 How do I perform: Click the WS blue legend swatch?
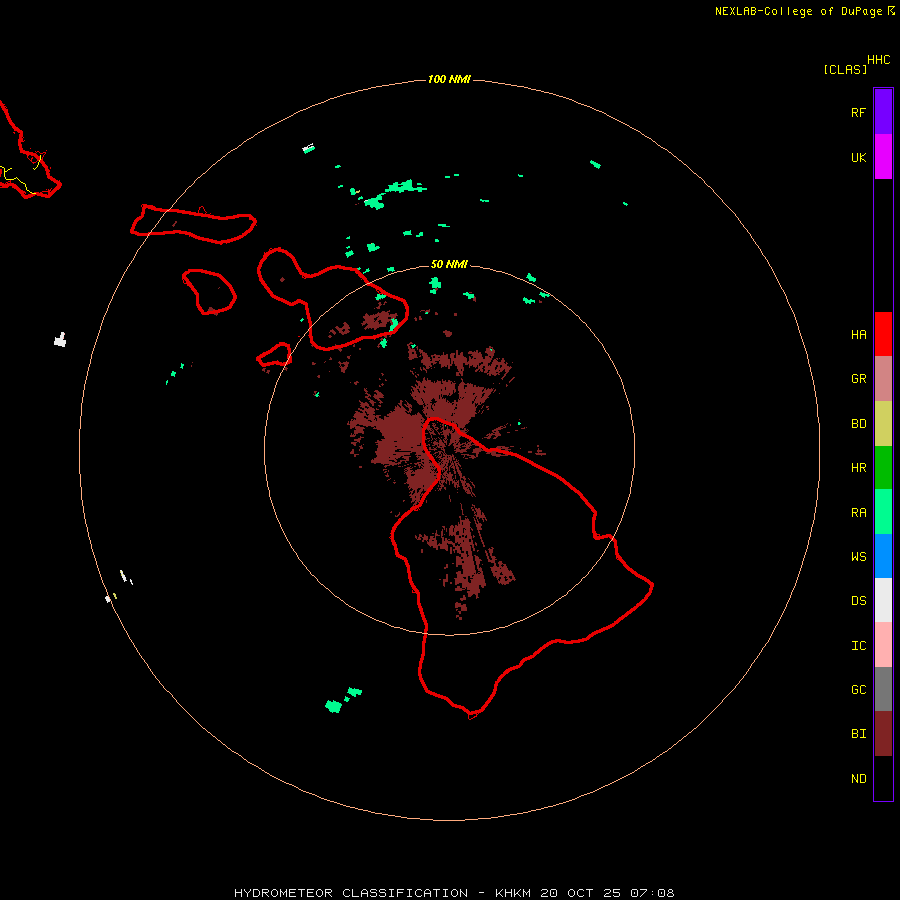pyautogui.click(x=883, y=556)
